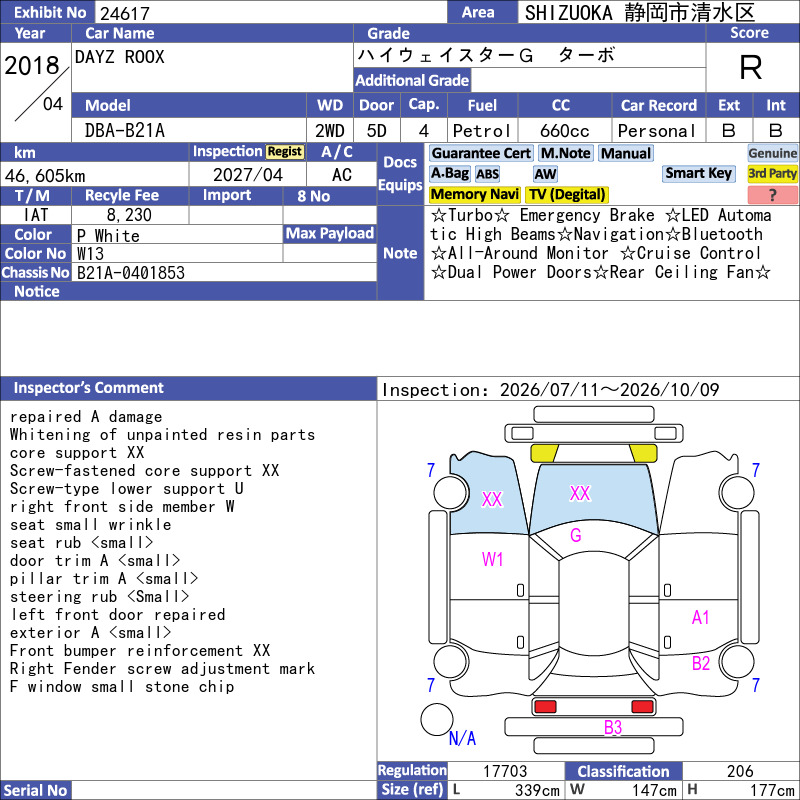
Task: Click the Additional Grade label
Action: coord(412,80)
